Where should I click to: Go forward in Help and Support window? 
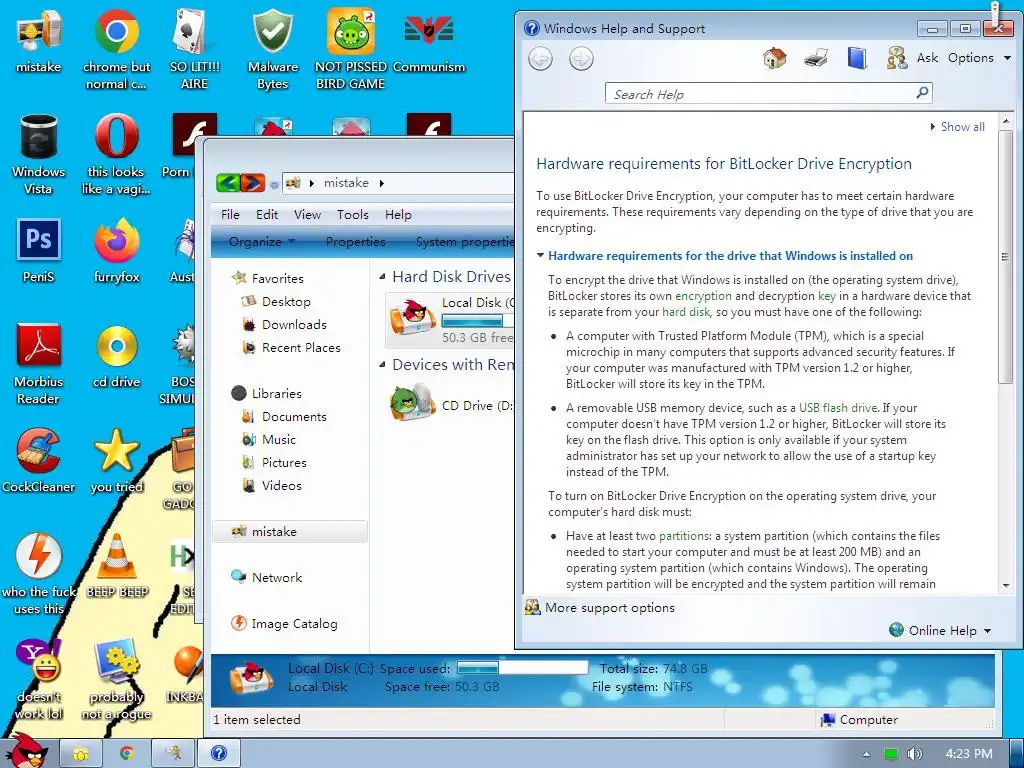581,59
